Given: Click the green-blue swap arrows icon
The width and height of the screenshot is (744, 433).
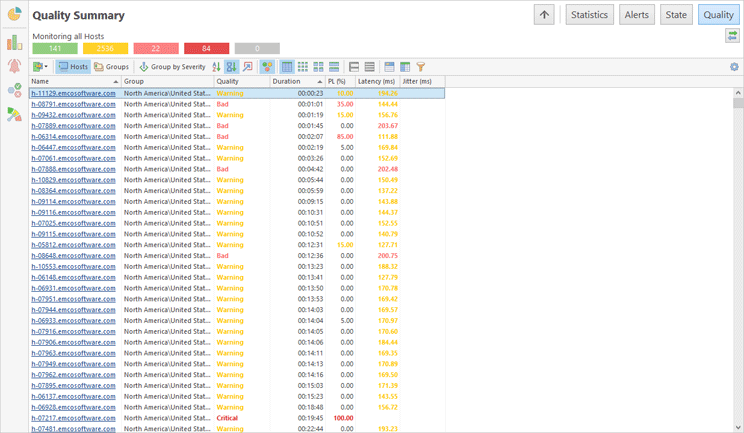Looking at the screenshot, I should click(733, 36).
